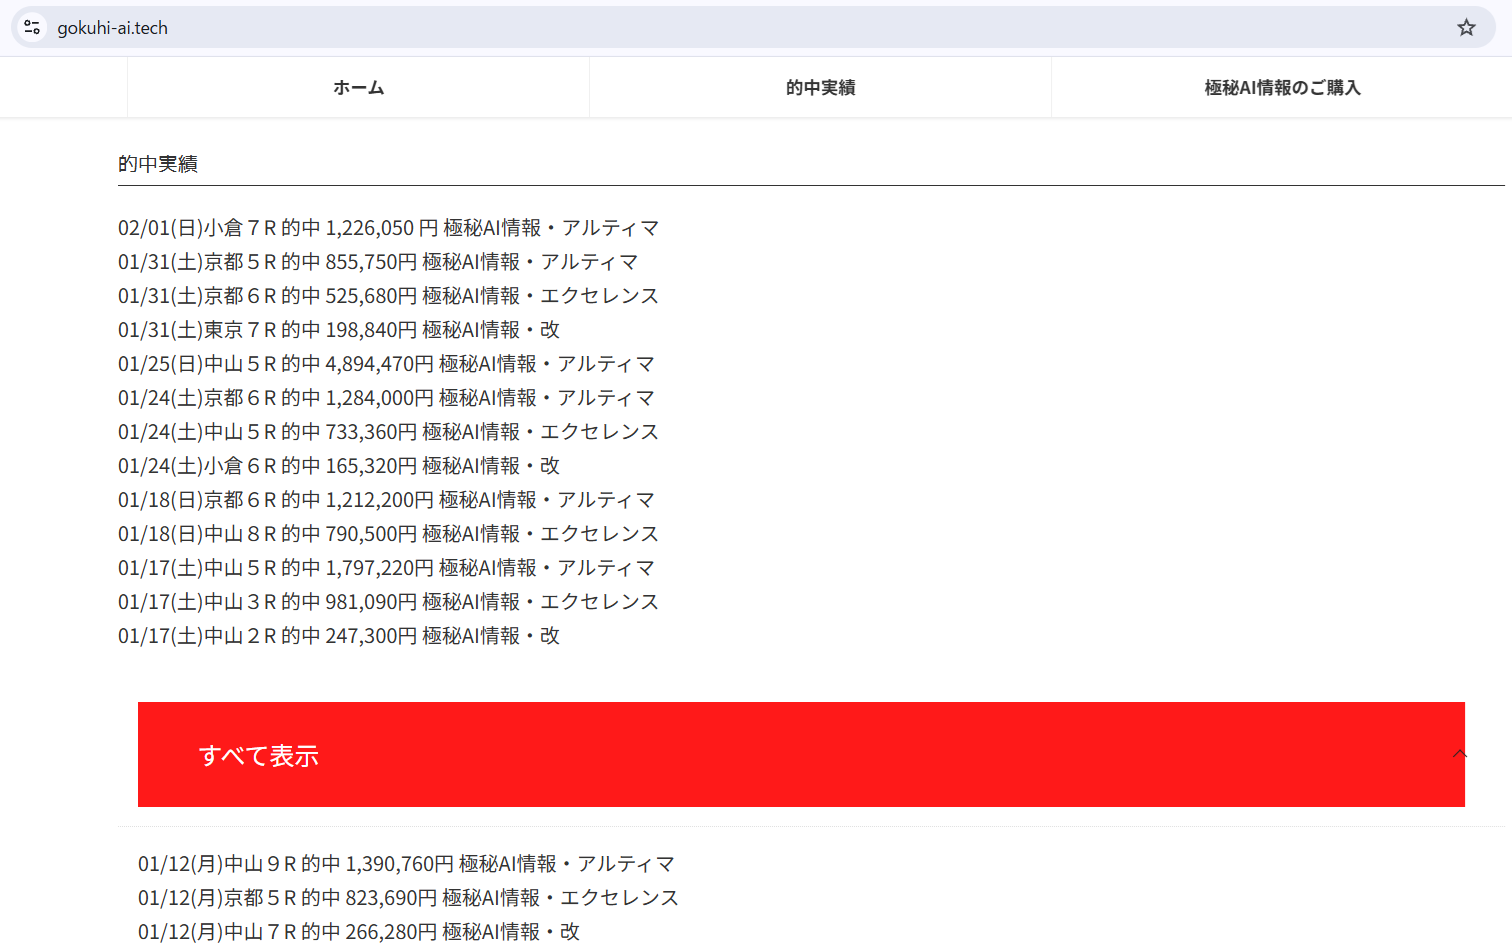Select the 01/25 中山5R 4,894,470円 entry
This screenshot has width=1512, height=951.
pyautogui.click(x=386, y=364)
